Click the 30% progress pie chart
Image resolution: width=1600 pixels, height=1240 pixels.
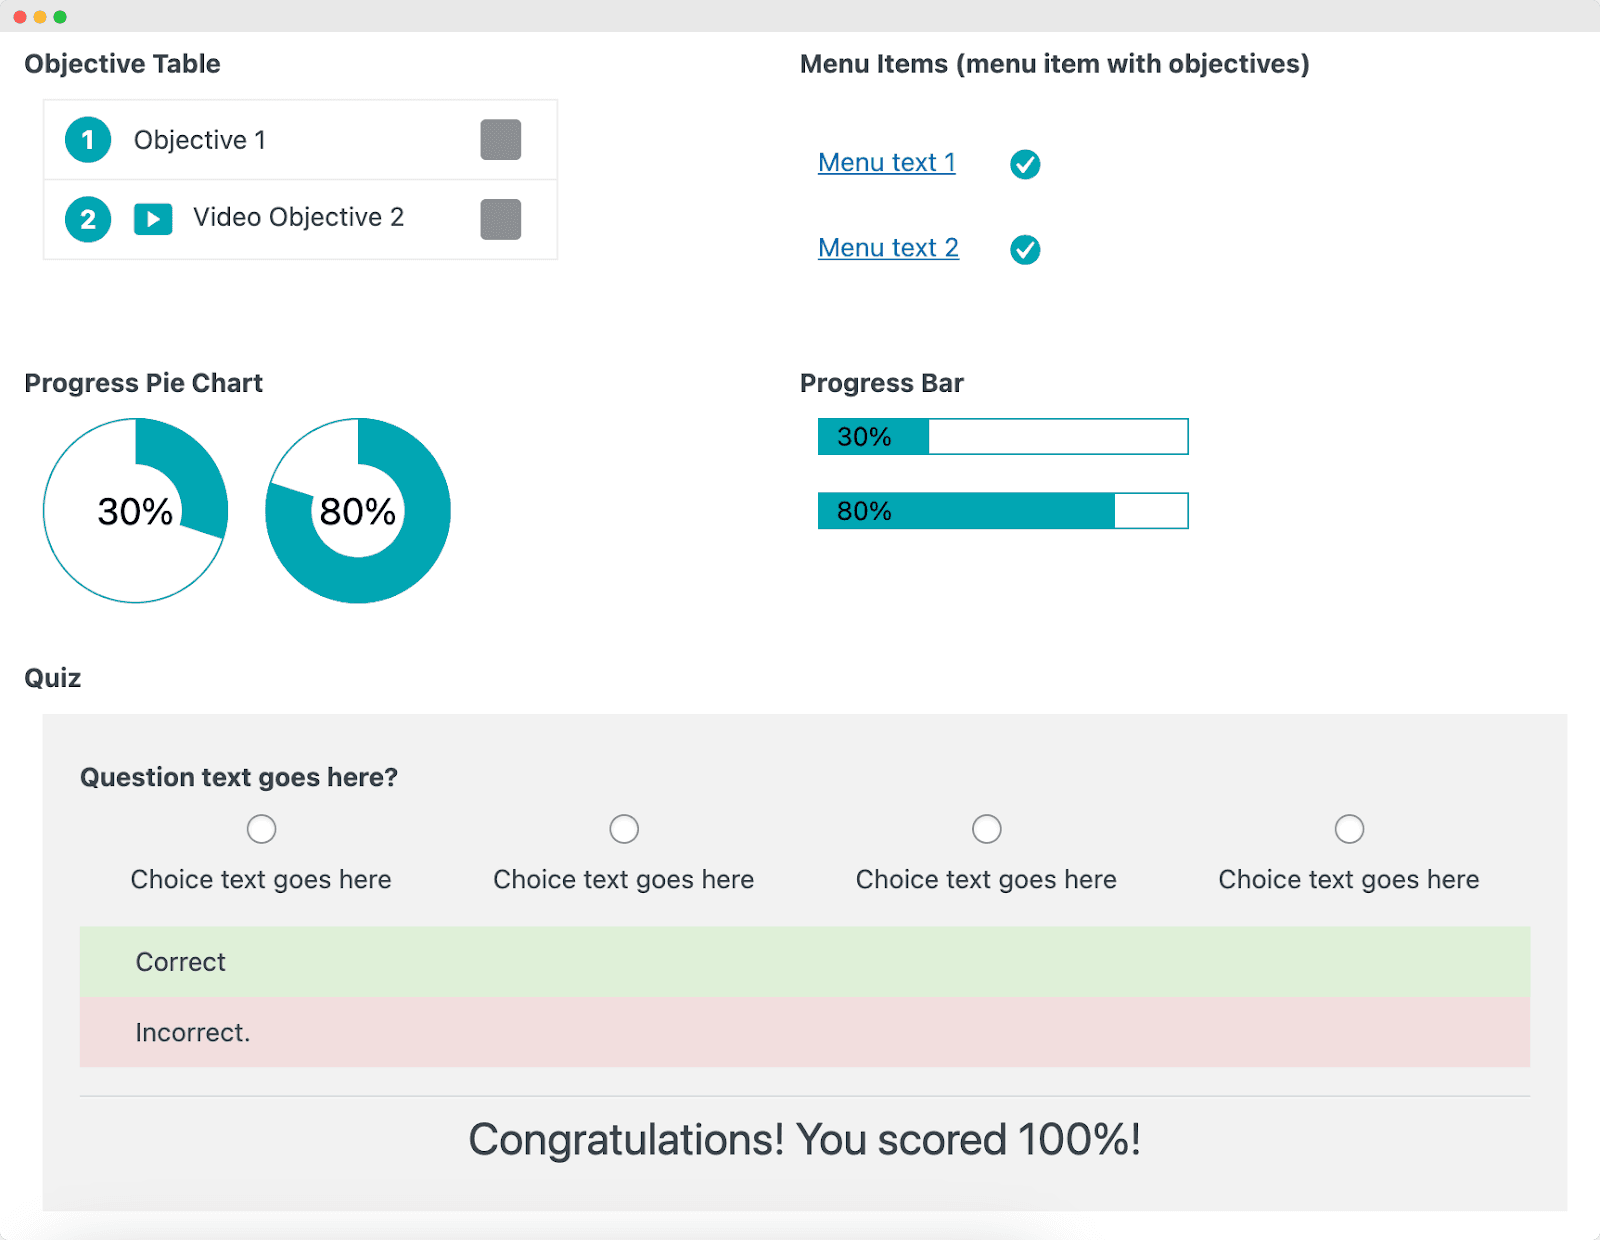click(x=134, y=510)
